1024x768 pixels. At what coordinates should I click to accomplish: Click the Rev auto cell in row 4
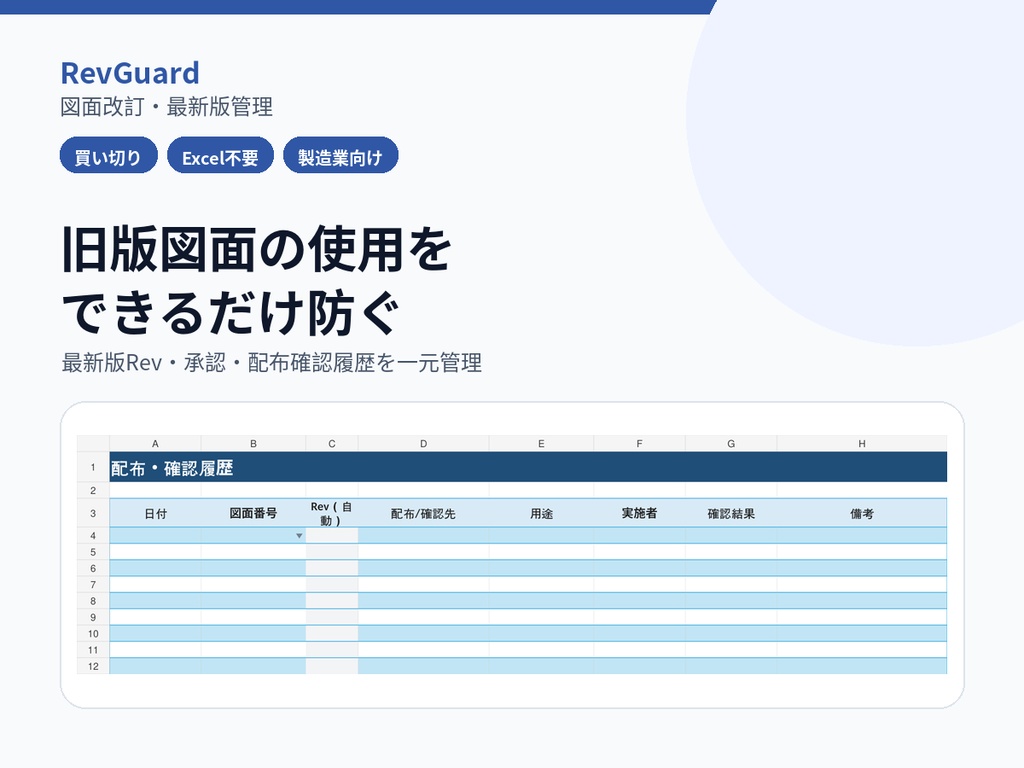pos(332,536)
